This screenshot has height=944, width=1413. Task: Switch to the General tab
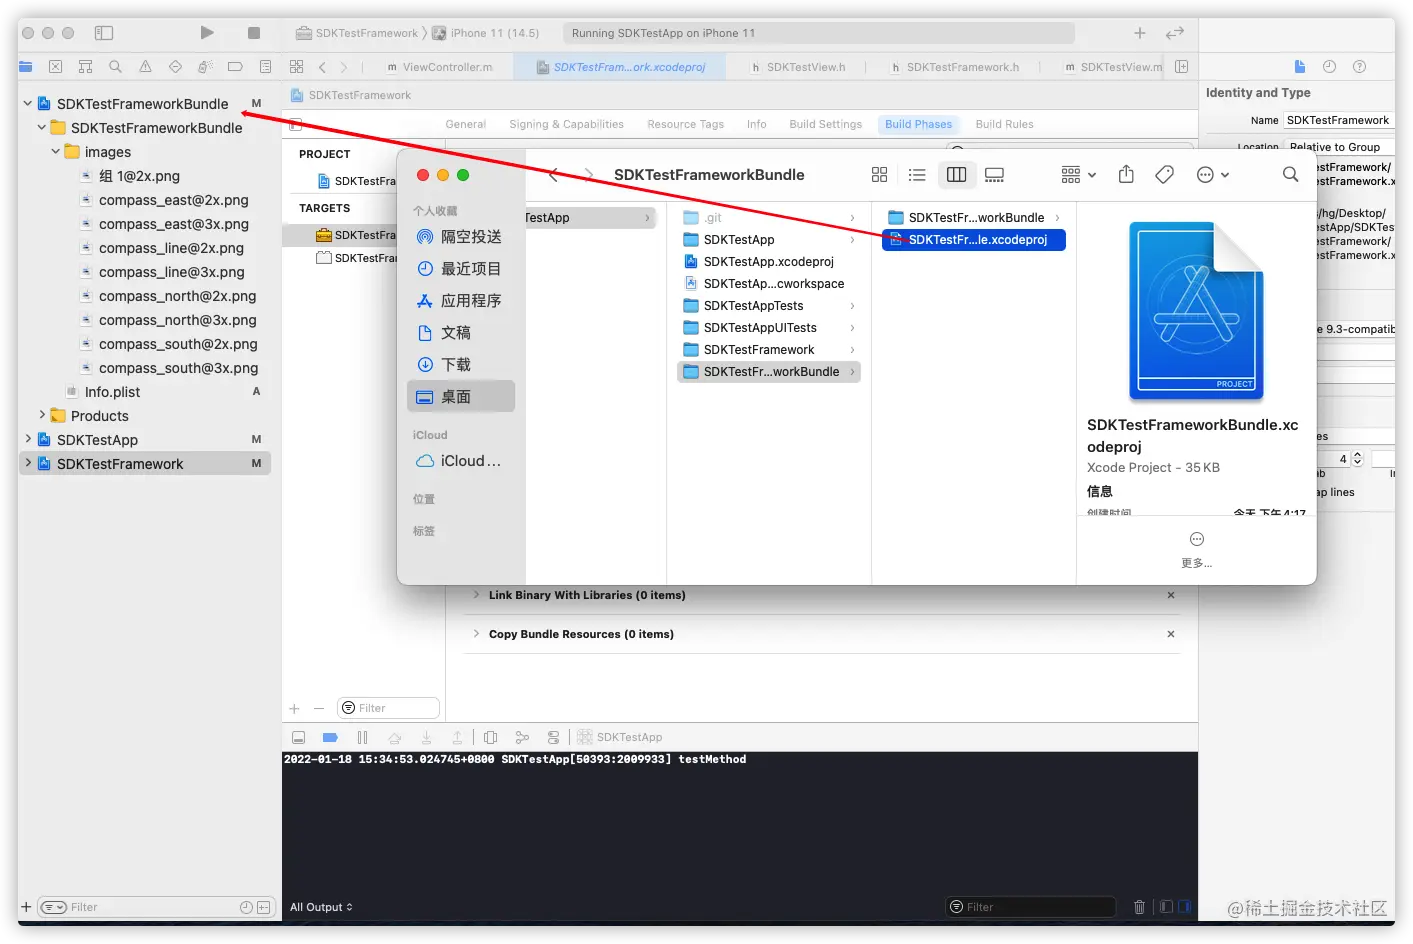pos(465,124)
